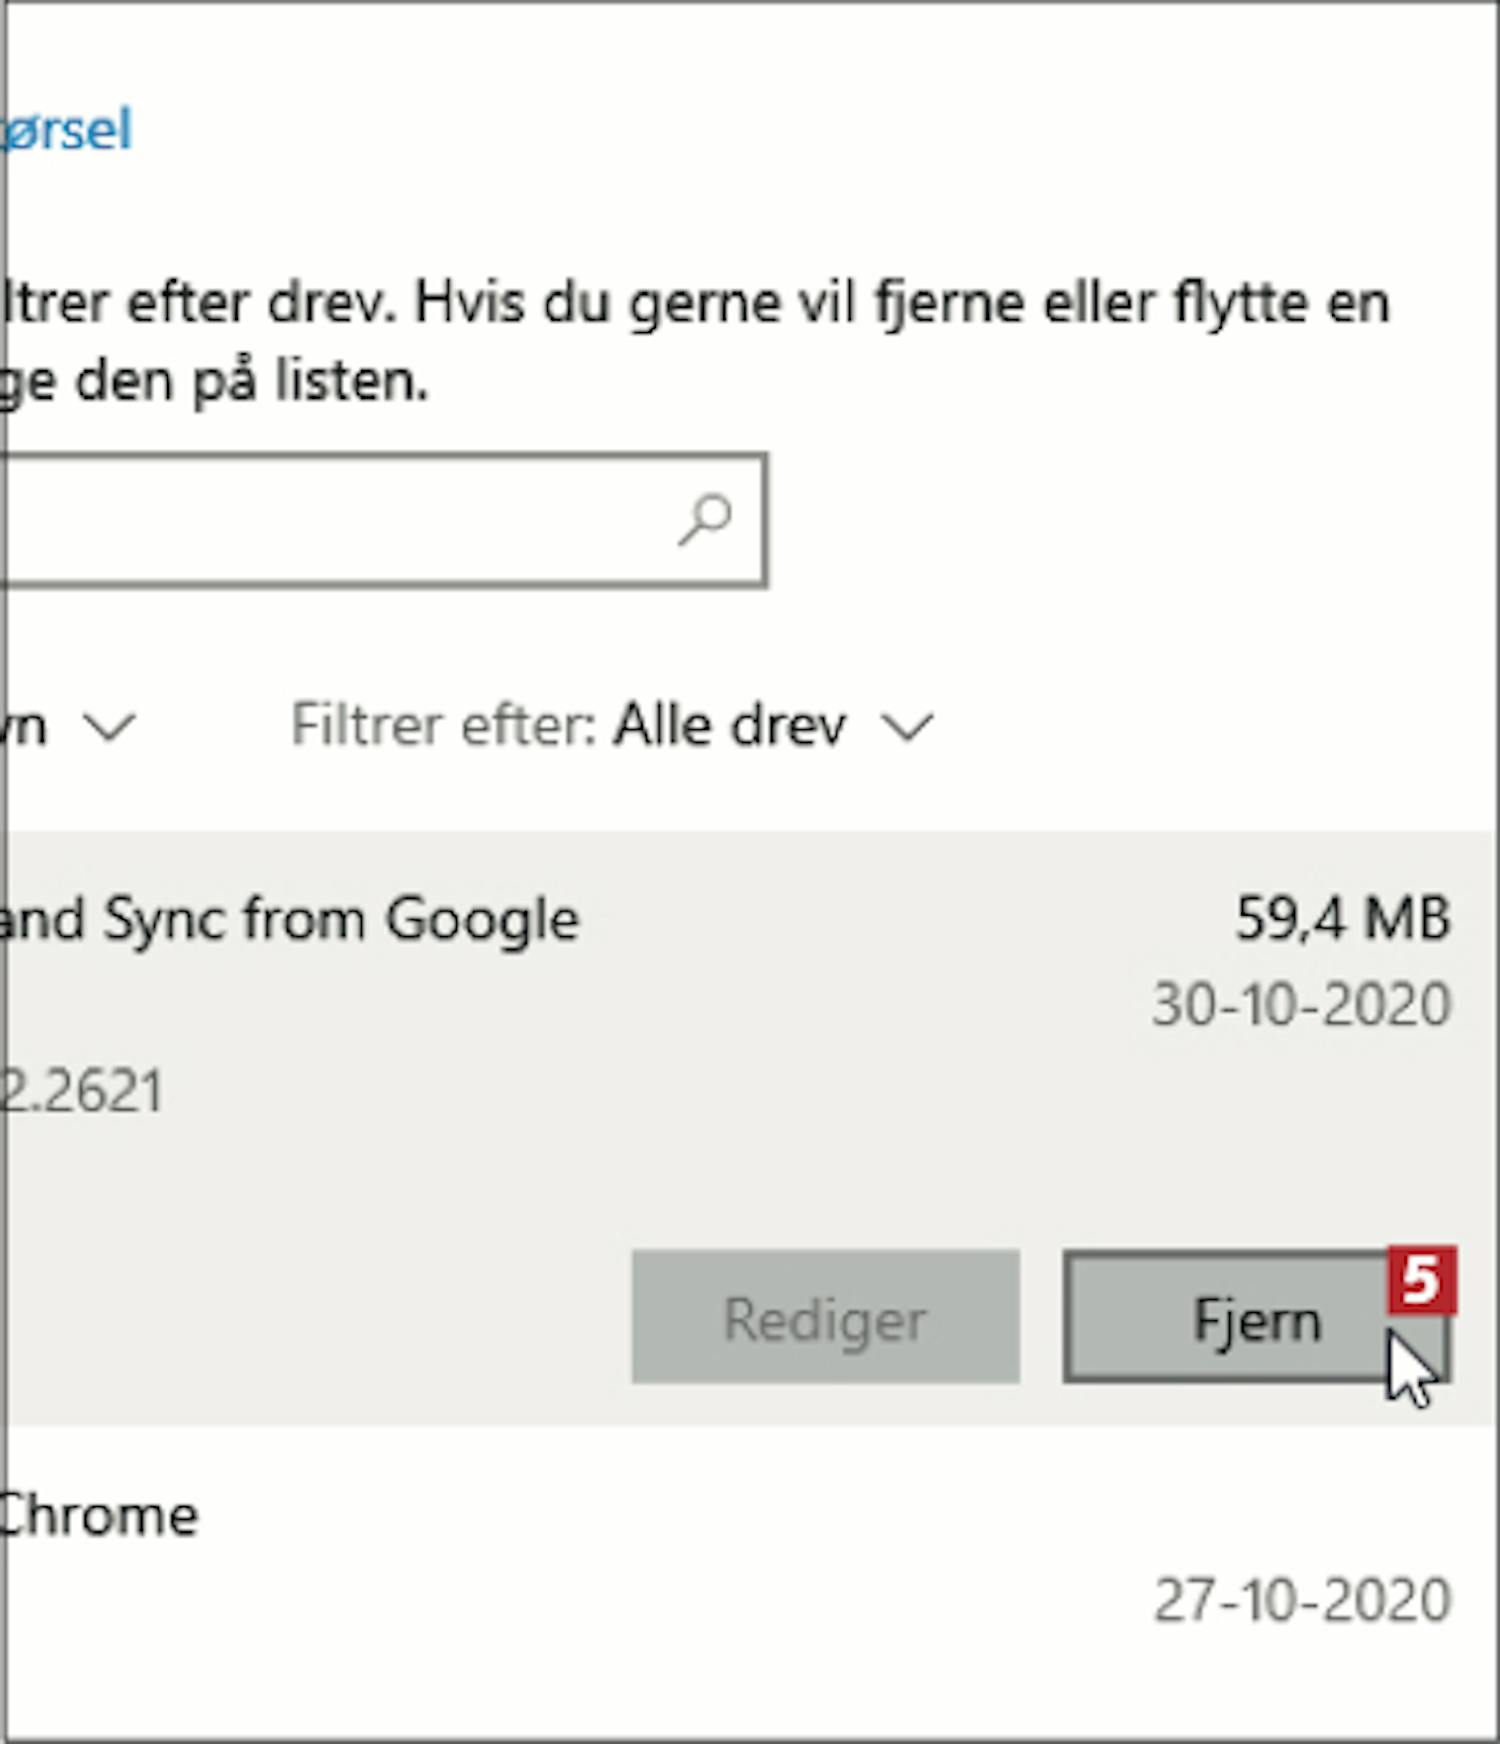
Task: Click the 30-10-2020 install date
Action: [x=1300, y=1004]
